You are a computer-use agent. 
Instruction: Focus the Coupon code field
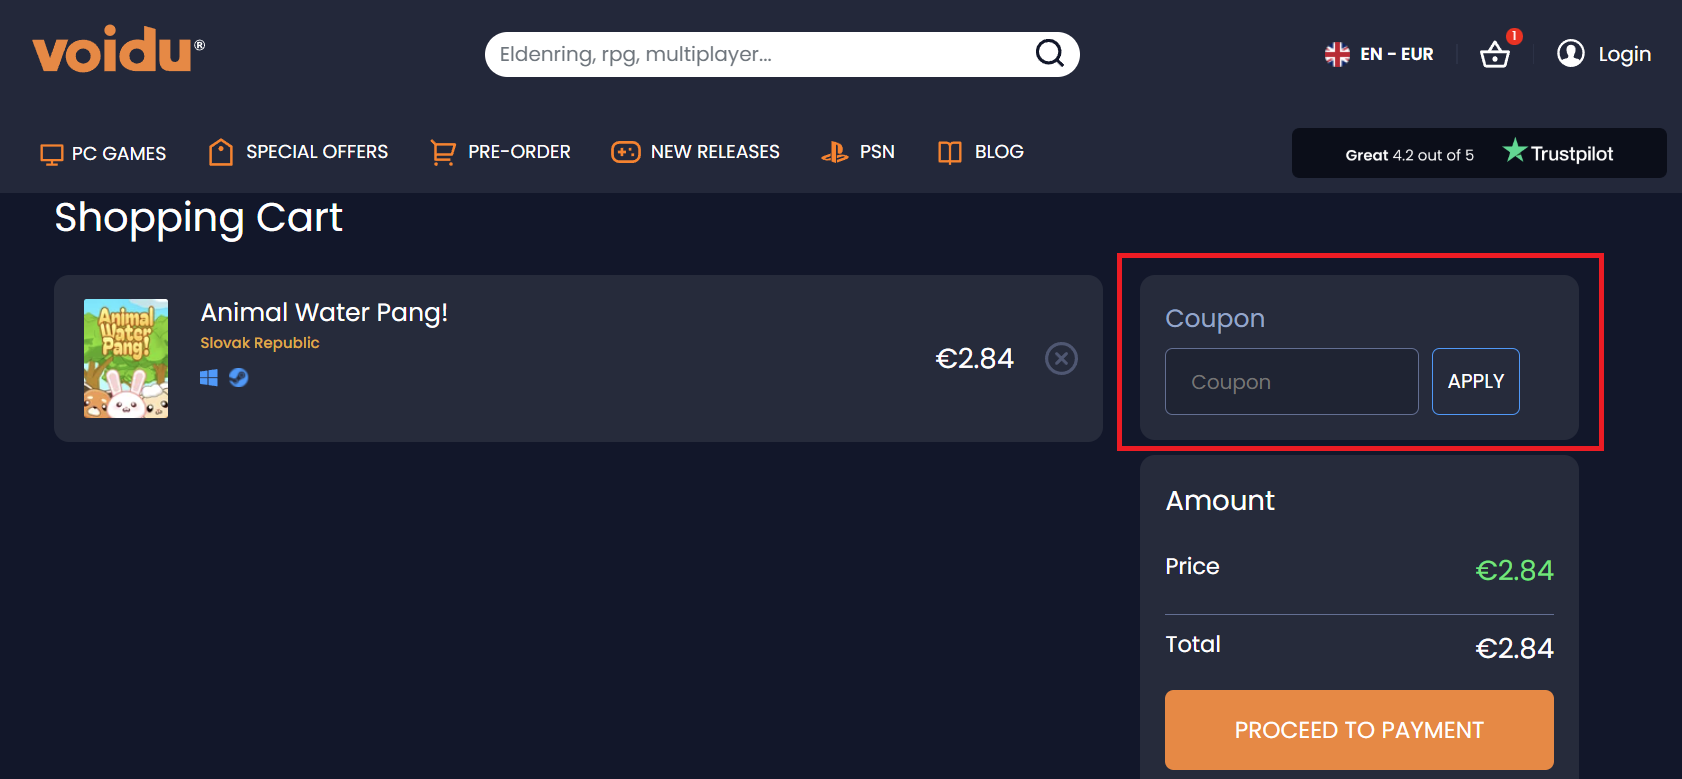(x=1291, y=381)
